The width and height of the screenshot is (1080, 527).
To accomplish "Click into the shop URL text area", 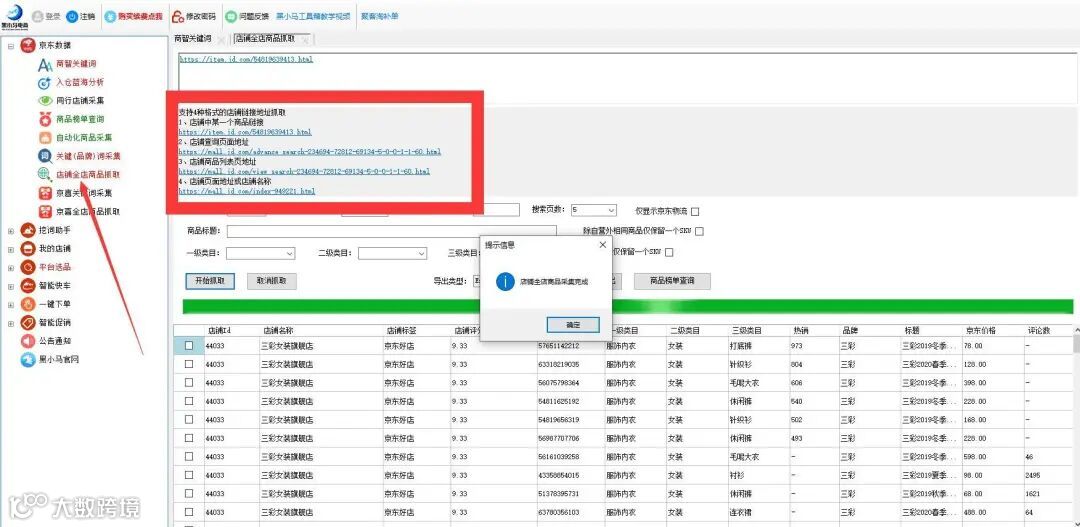I will click(x=627, y=78).
